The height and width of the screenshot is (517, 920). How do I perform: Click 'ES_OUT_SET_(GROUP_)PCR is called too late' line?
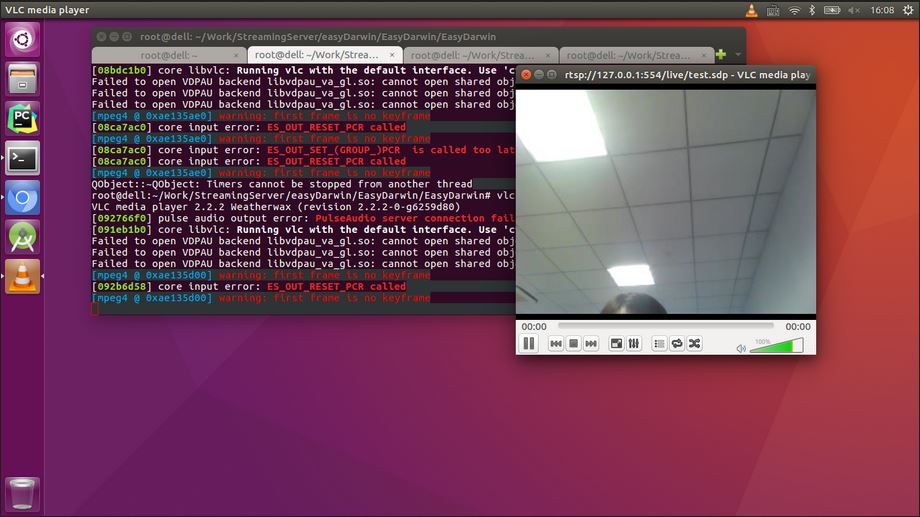tap(303, 150)
